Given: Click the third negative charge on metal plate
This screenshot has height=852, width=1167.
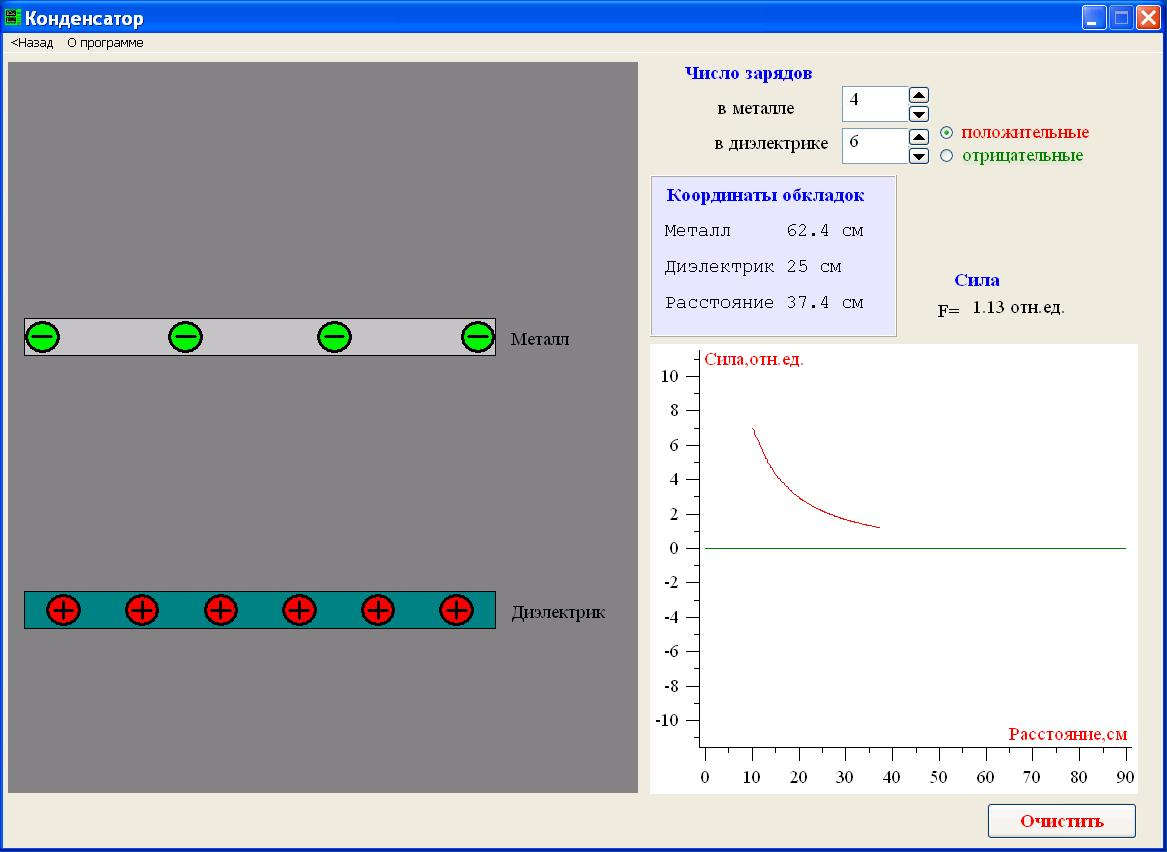Looking at the screenshot, I should pos(334,337).
